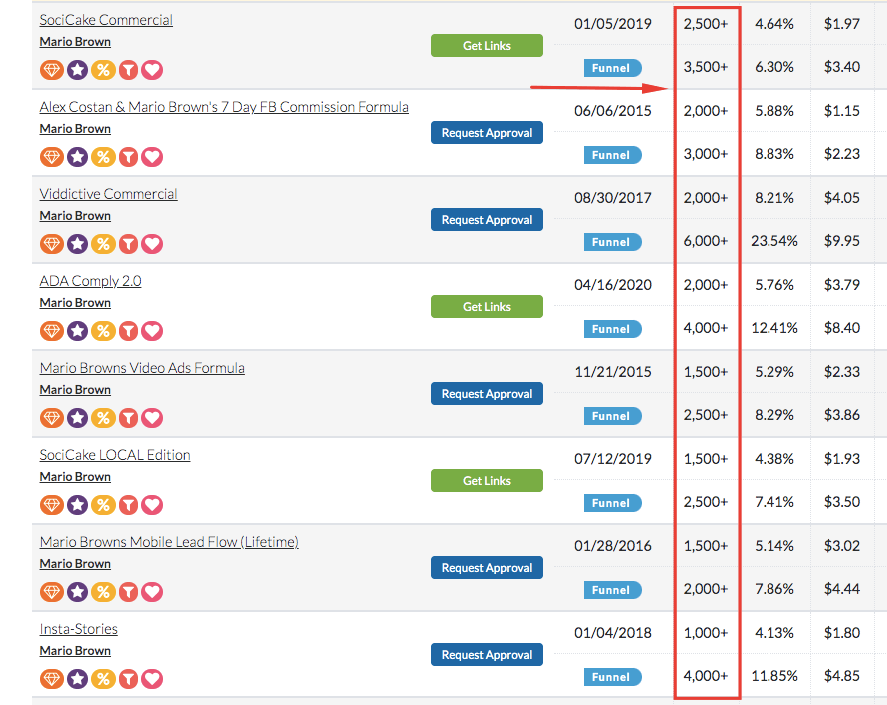Open Mario Browns Mobile Lead Flow (Lifetime) link
Screen dimensions: 887x705
[x=169, y=542]
